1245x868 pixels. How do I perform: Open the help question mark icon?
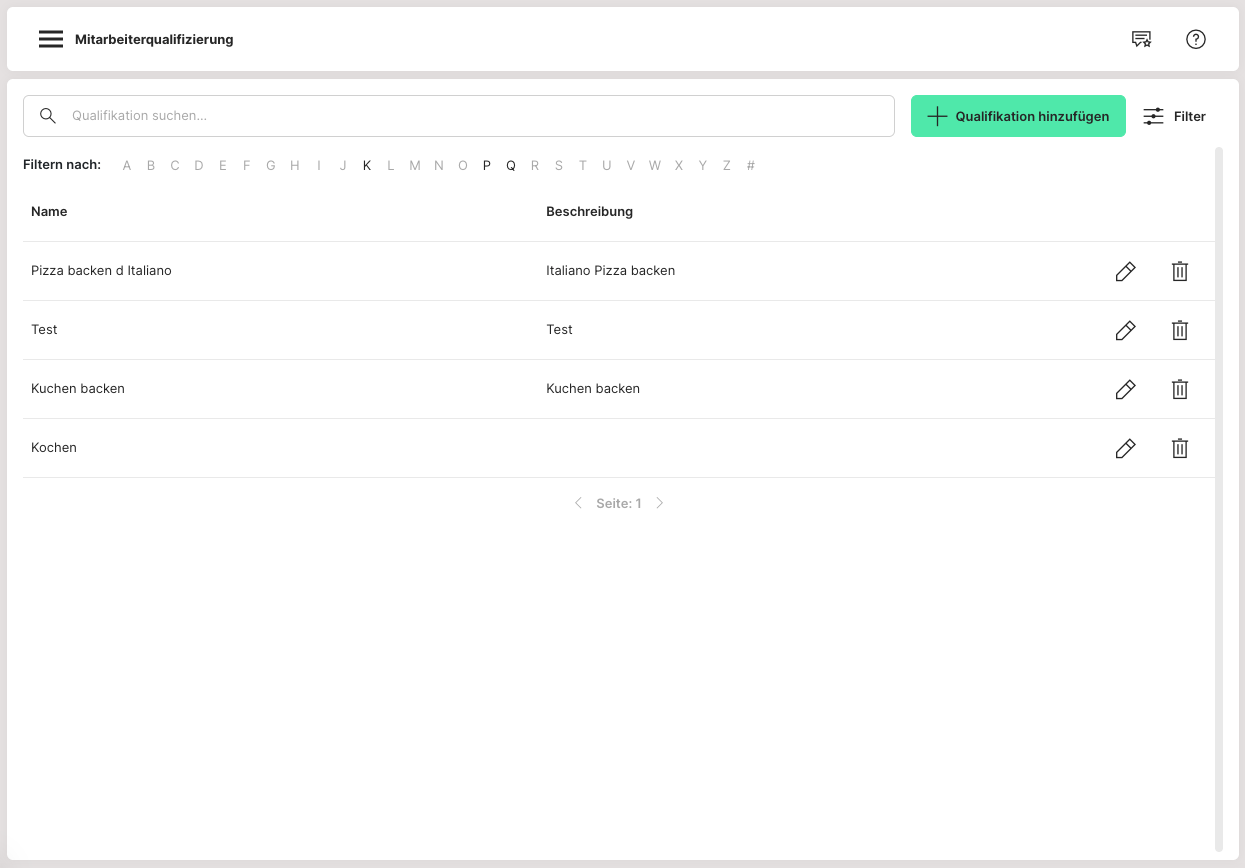pyautogui.click(x=1196, y=39)
